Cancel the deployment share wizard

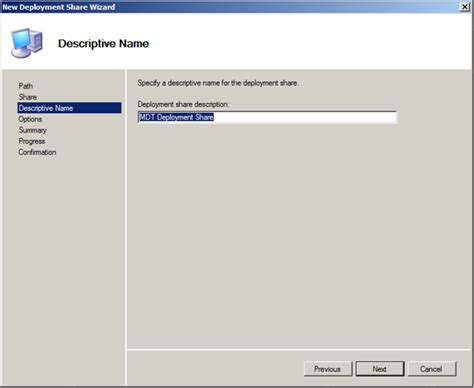point(431,369)
